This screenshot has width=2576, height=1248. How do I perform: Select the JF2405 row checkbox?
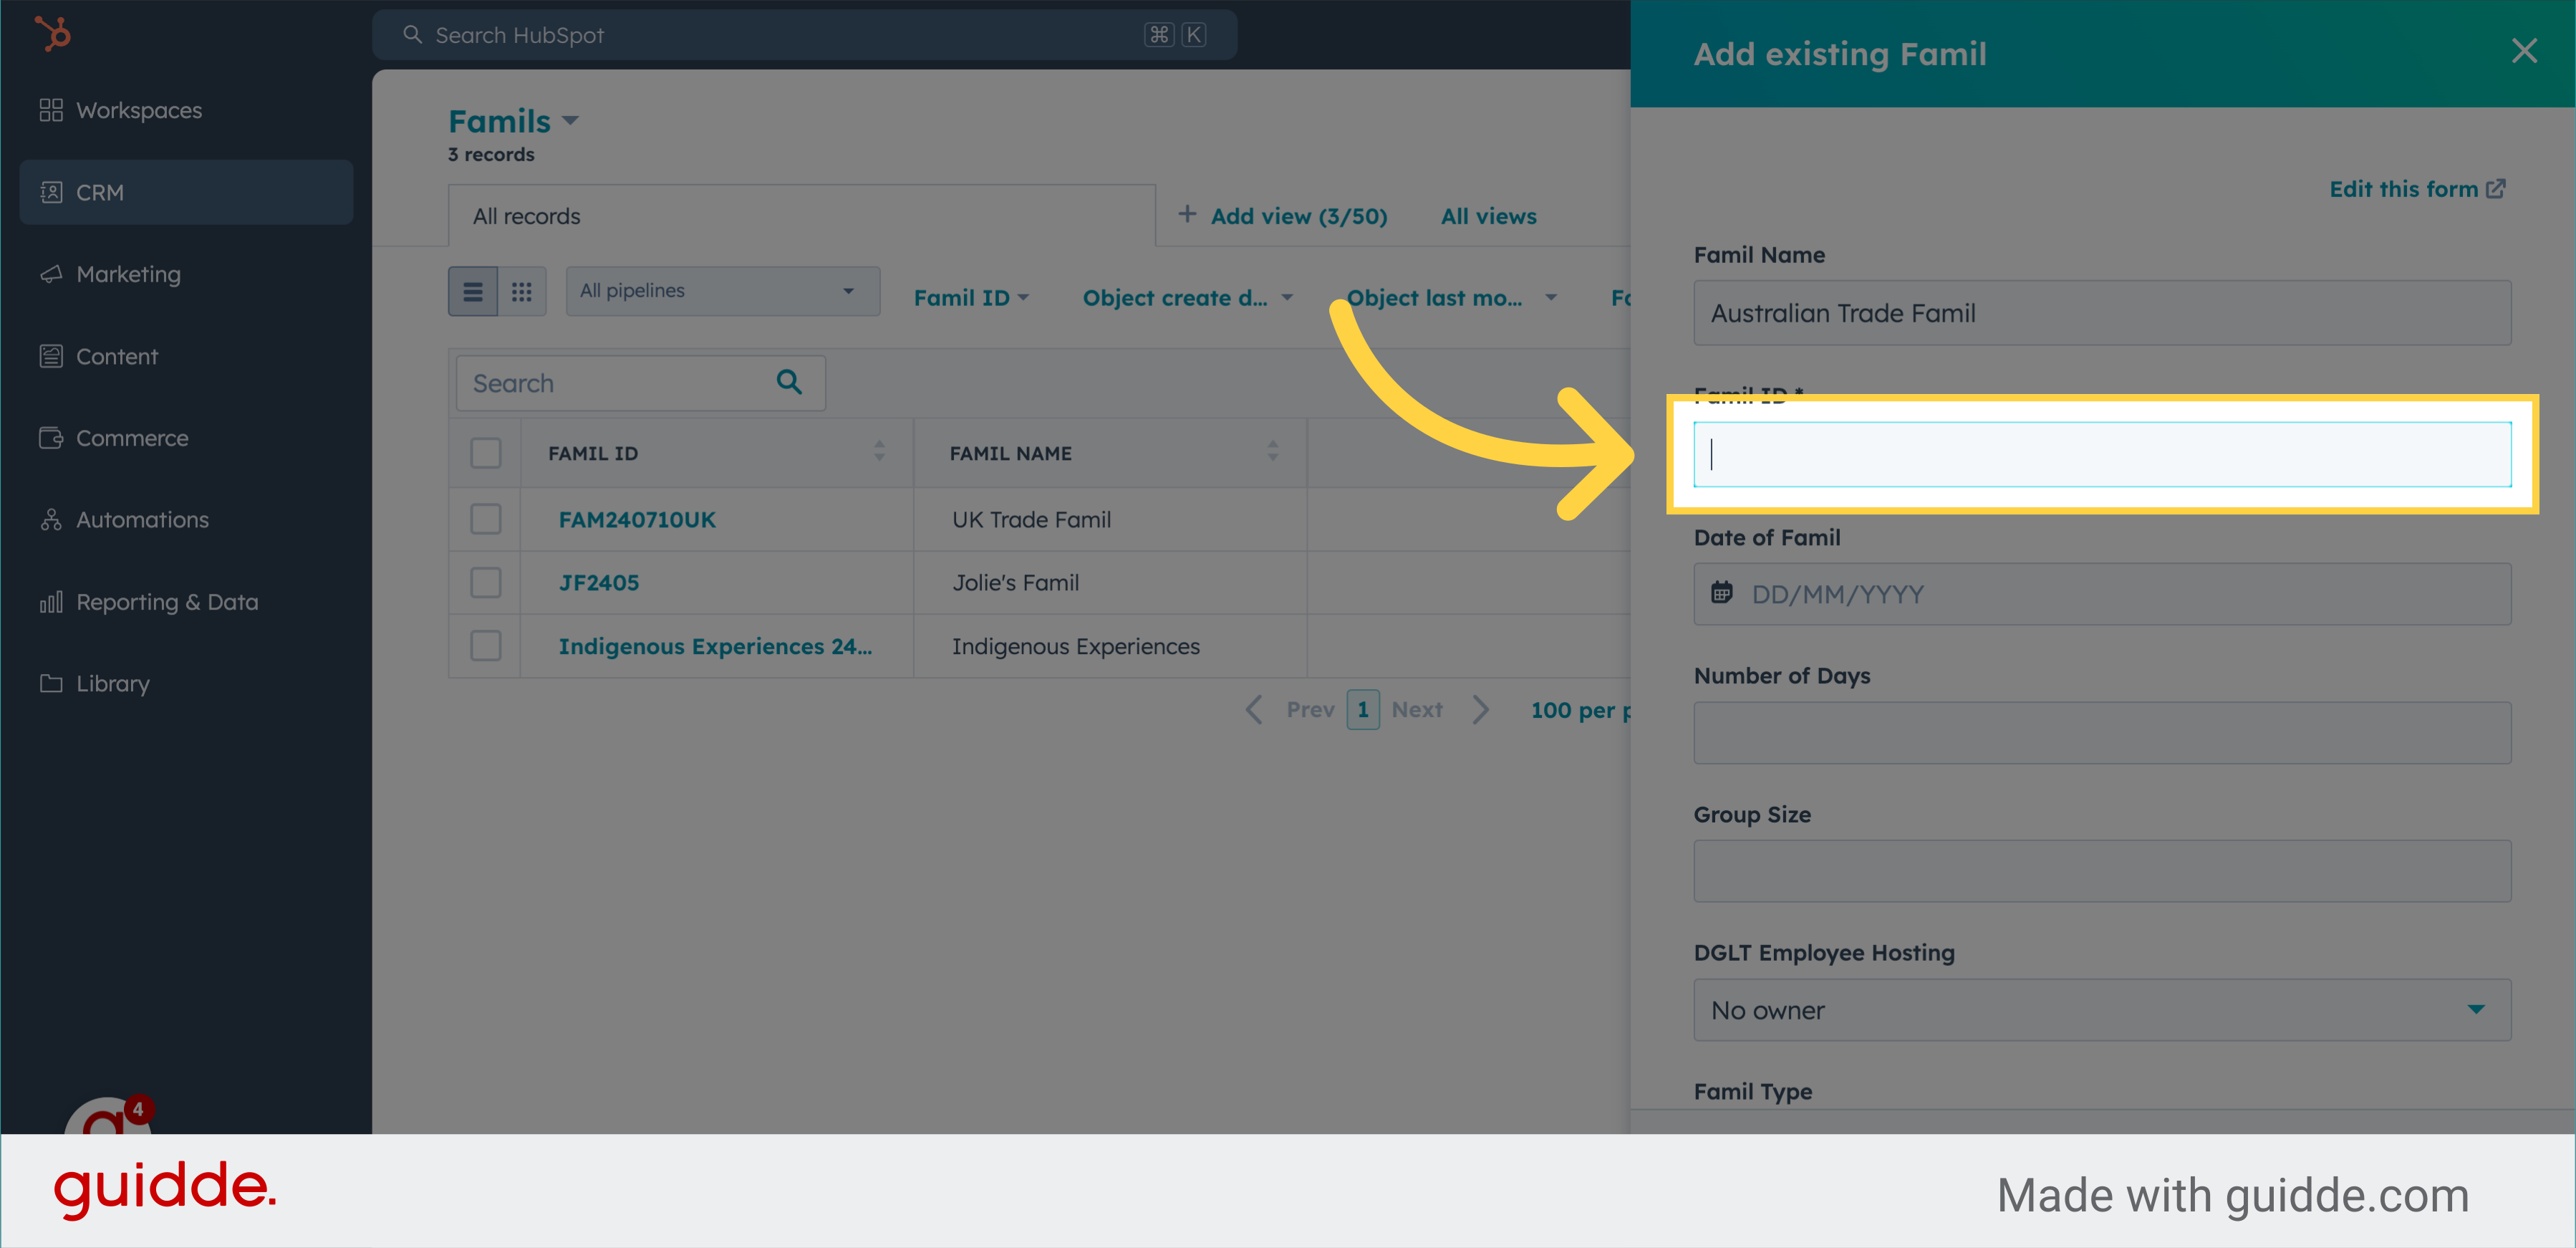point(486,582)
